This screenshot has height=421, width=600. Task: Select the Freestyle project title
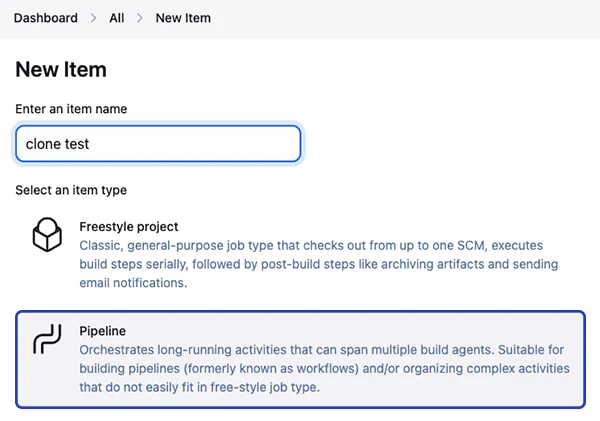[129, 227]
